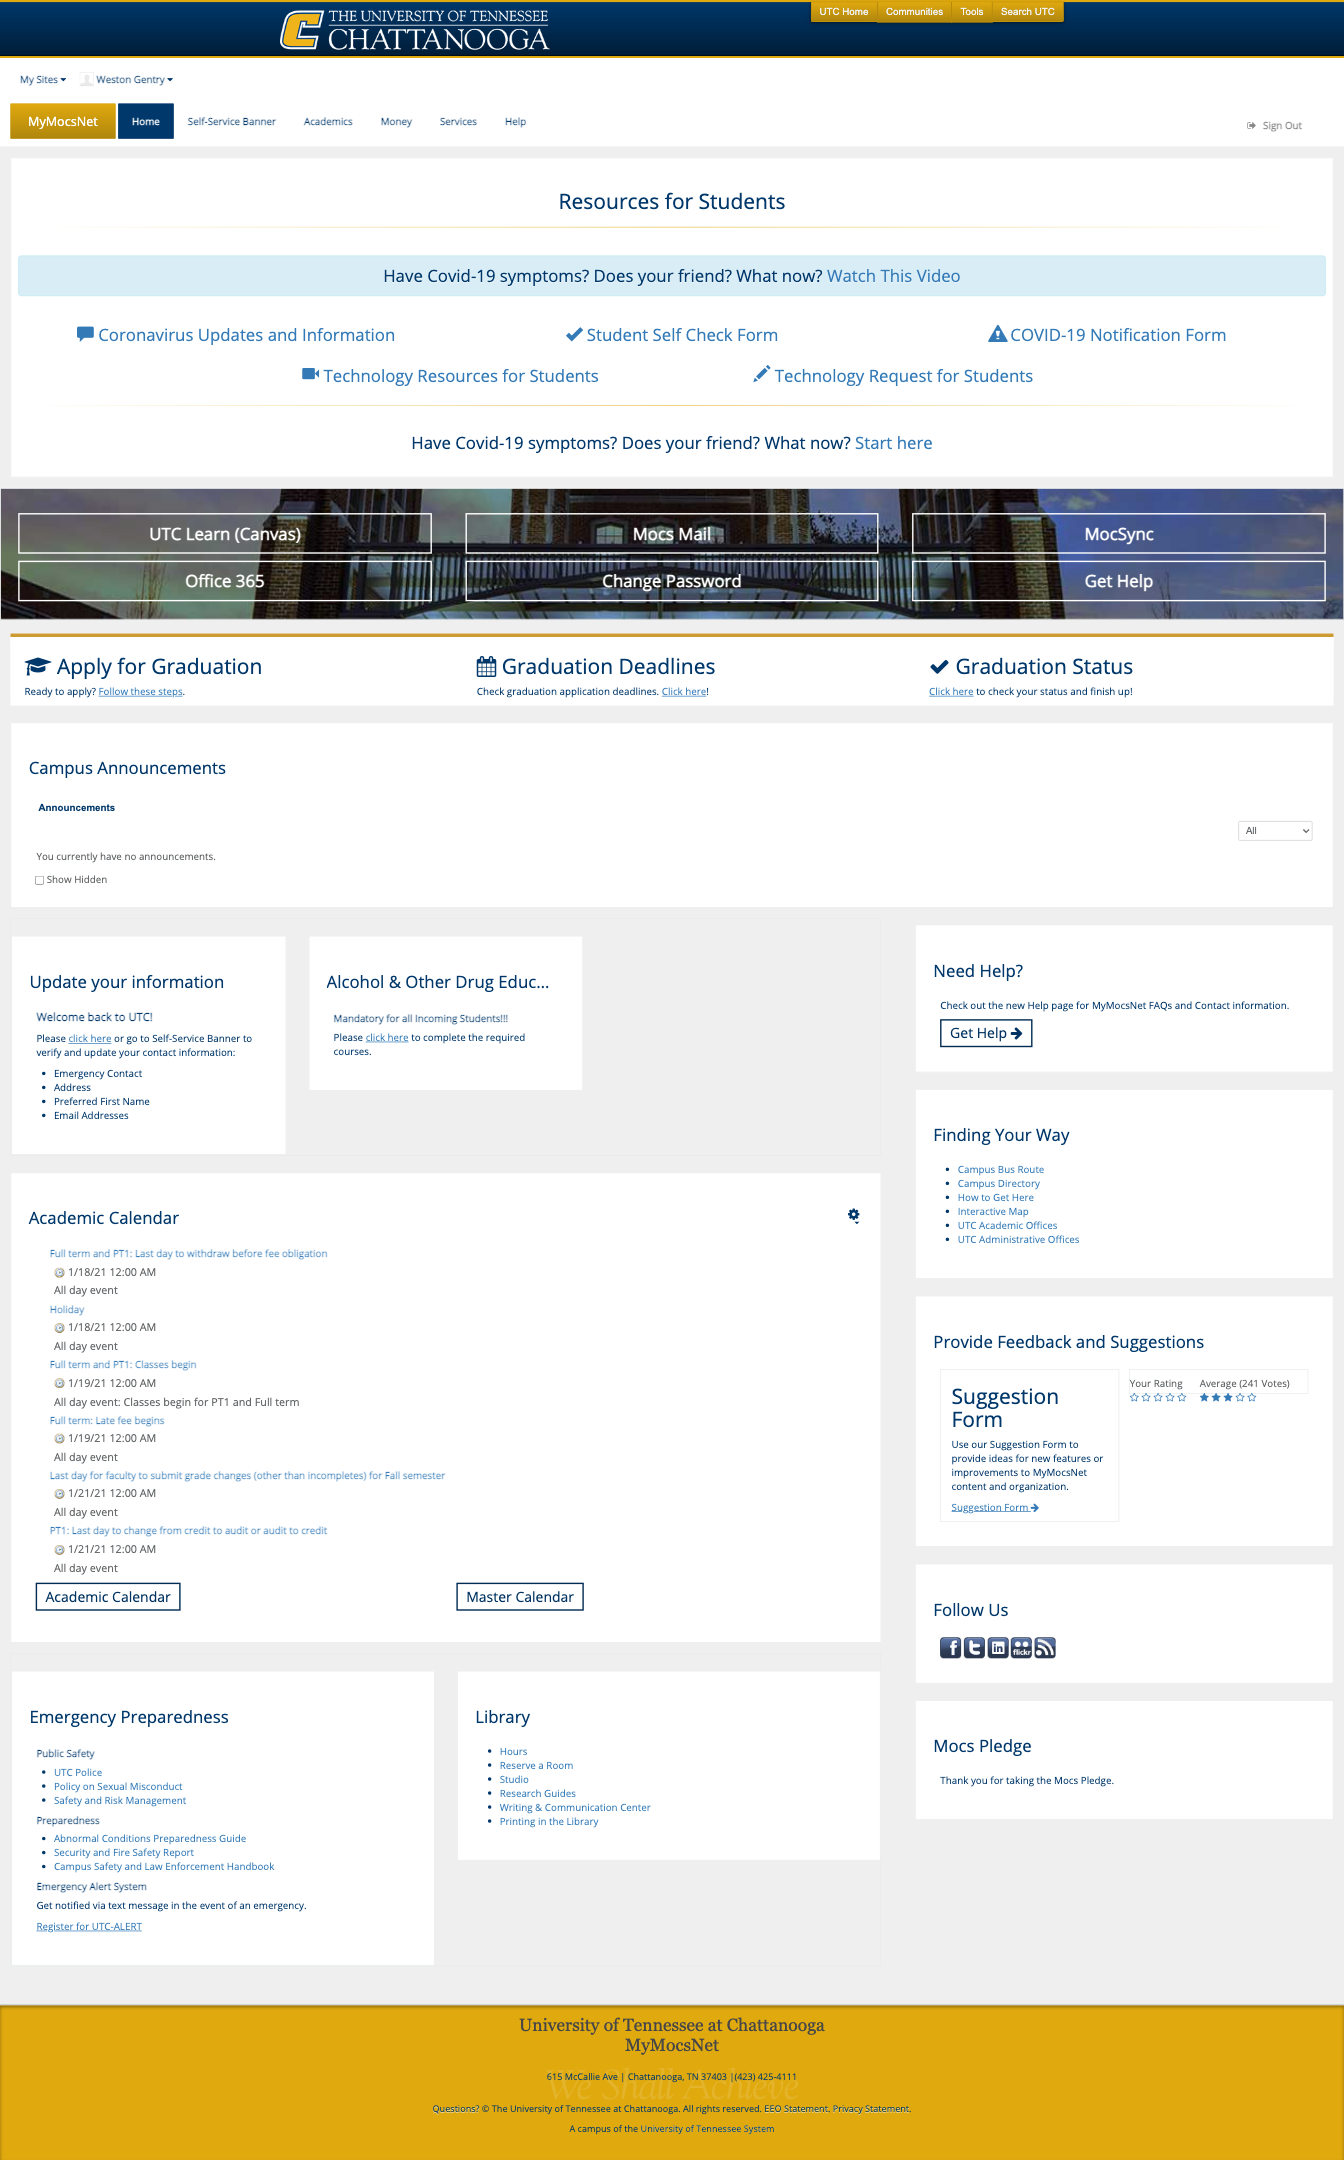The height and width of the screenshot is (2160, 1344).
Task: Expand the My Sites dropdown
Action: 43,79
